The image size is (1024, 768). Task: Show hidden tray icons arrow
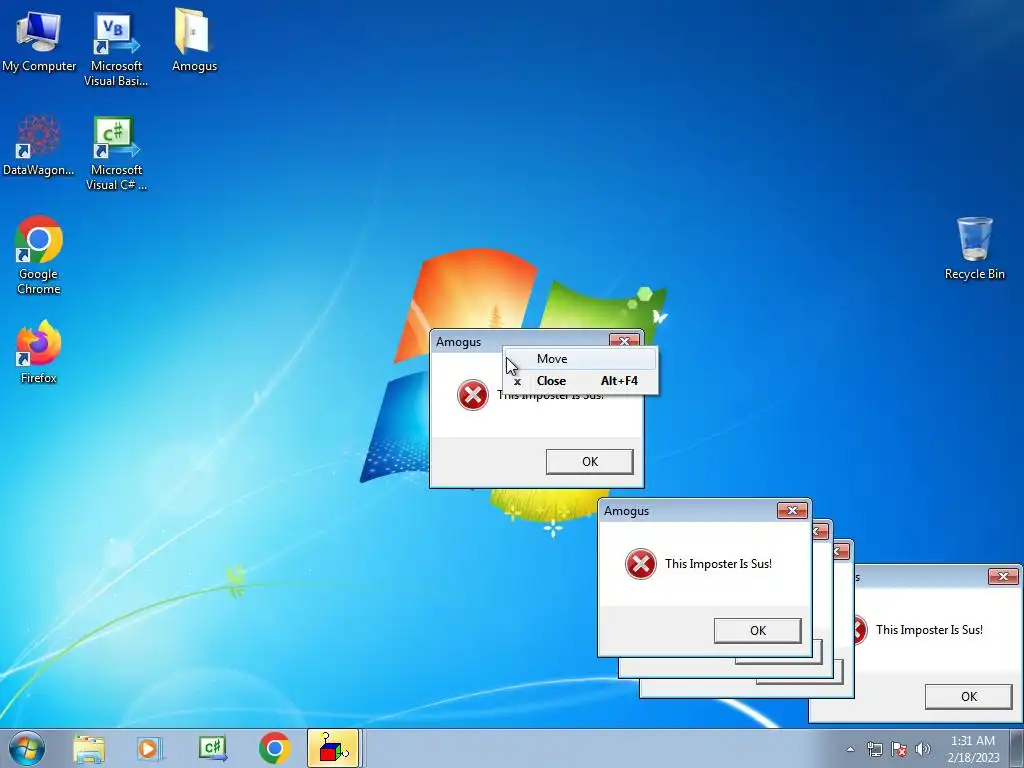point(850,749)
